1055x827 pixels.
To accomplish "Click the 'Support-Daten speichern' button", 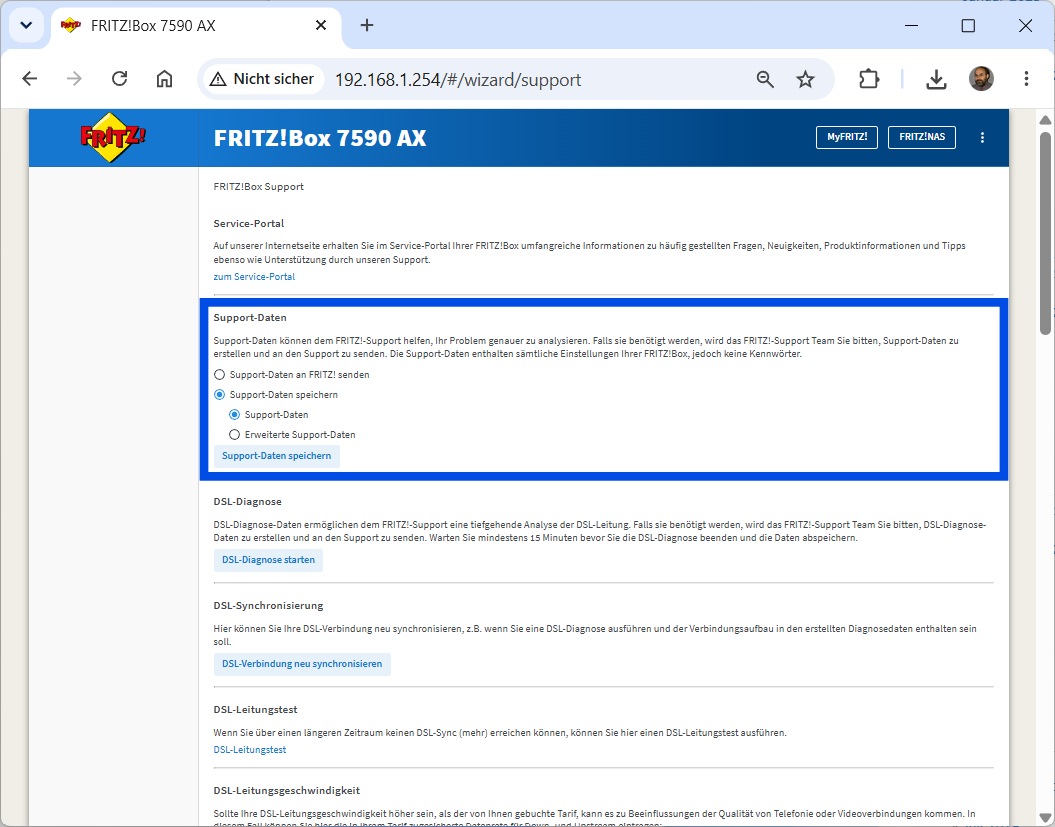I will pyautogui.click(x=277, y=456).
